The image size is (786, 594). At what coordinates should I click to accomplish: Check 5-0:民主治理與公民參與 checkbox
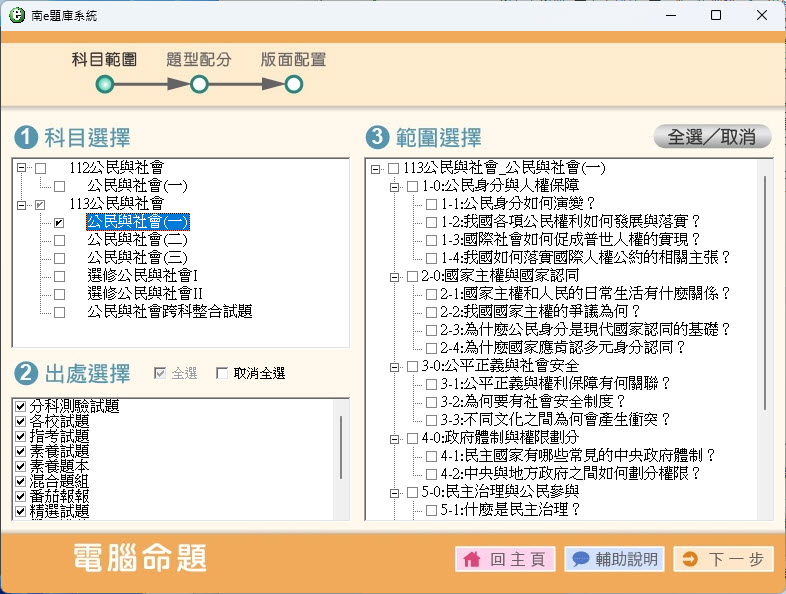[x=413, y=493]
